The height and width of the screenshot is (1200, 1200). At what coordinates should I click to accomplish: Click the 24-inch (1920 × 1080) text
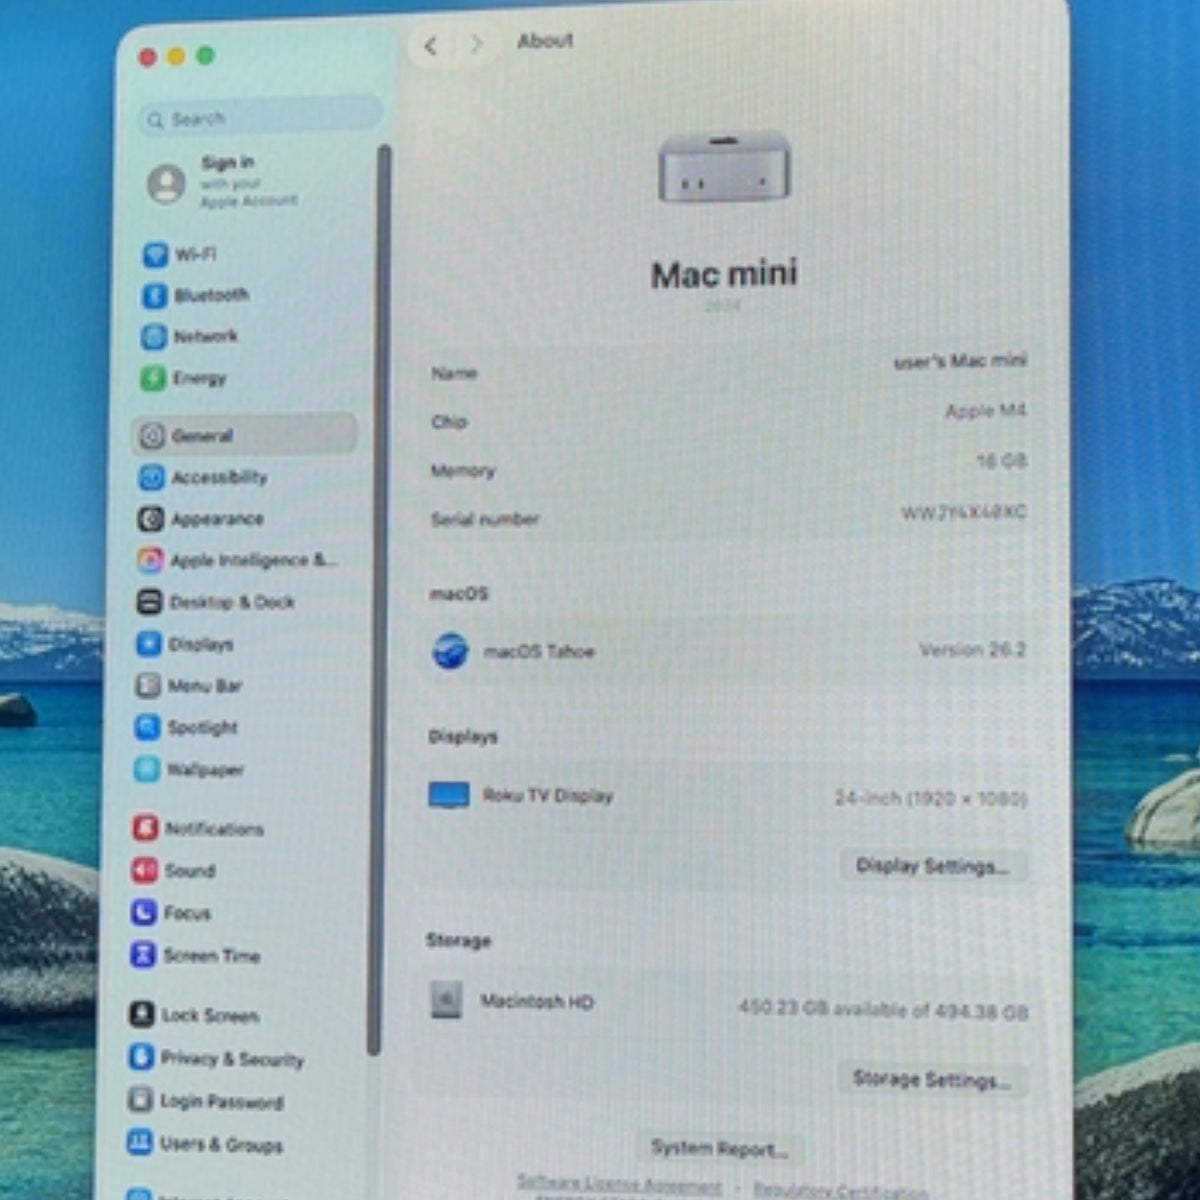click(x=931, y=798)
